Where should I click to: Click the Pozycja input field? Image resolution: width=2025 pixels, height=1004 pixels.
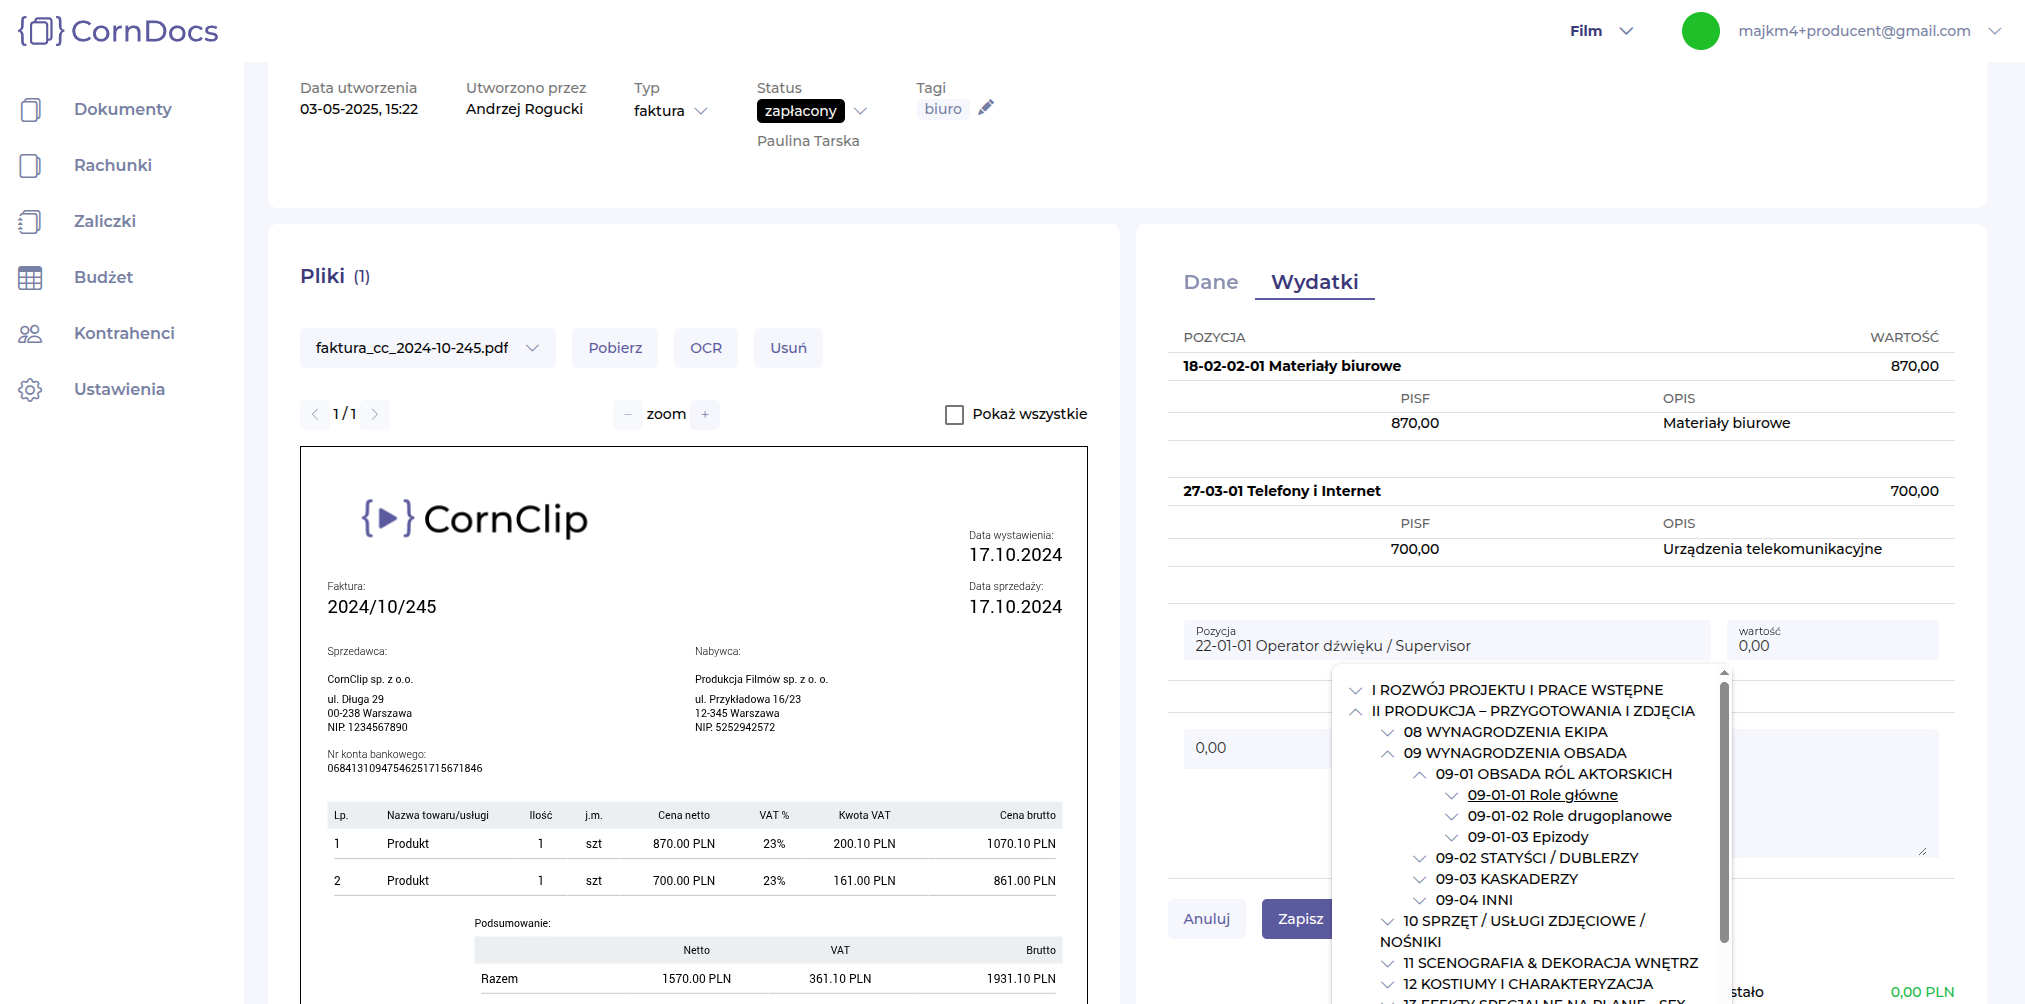[x=1447, y=640]
